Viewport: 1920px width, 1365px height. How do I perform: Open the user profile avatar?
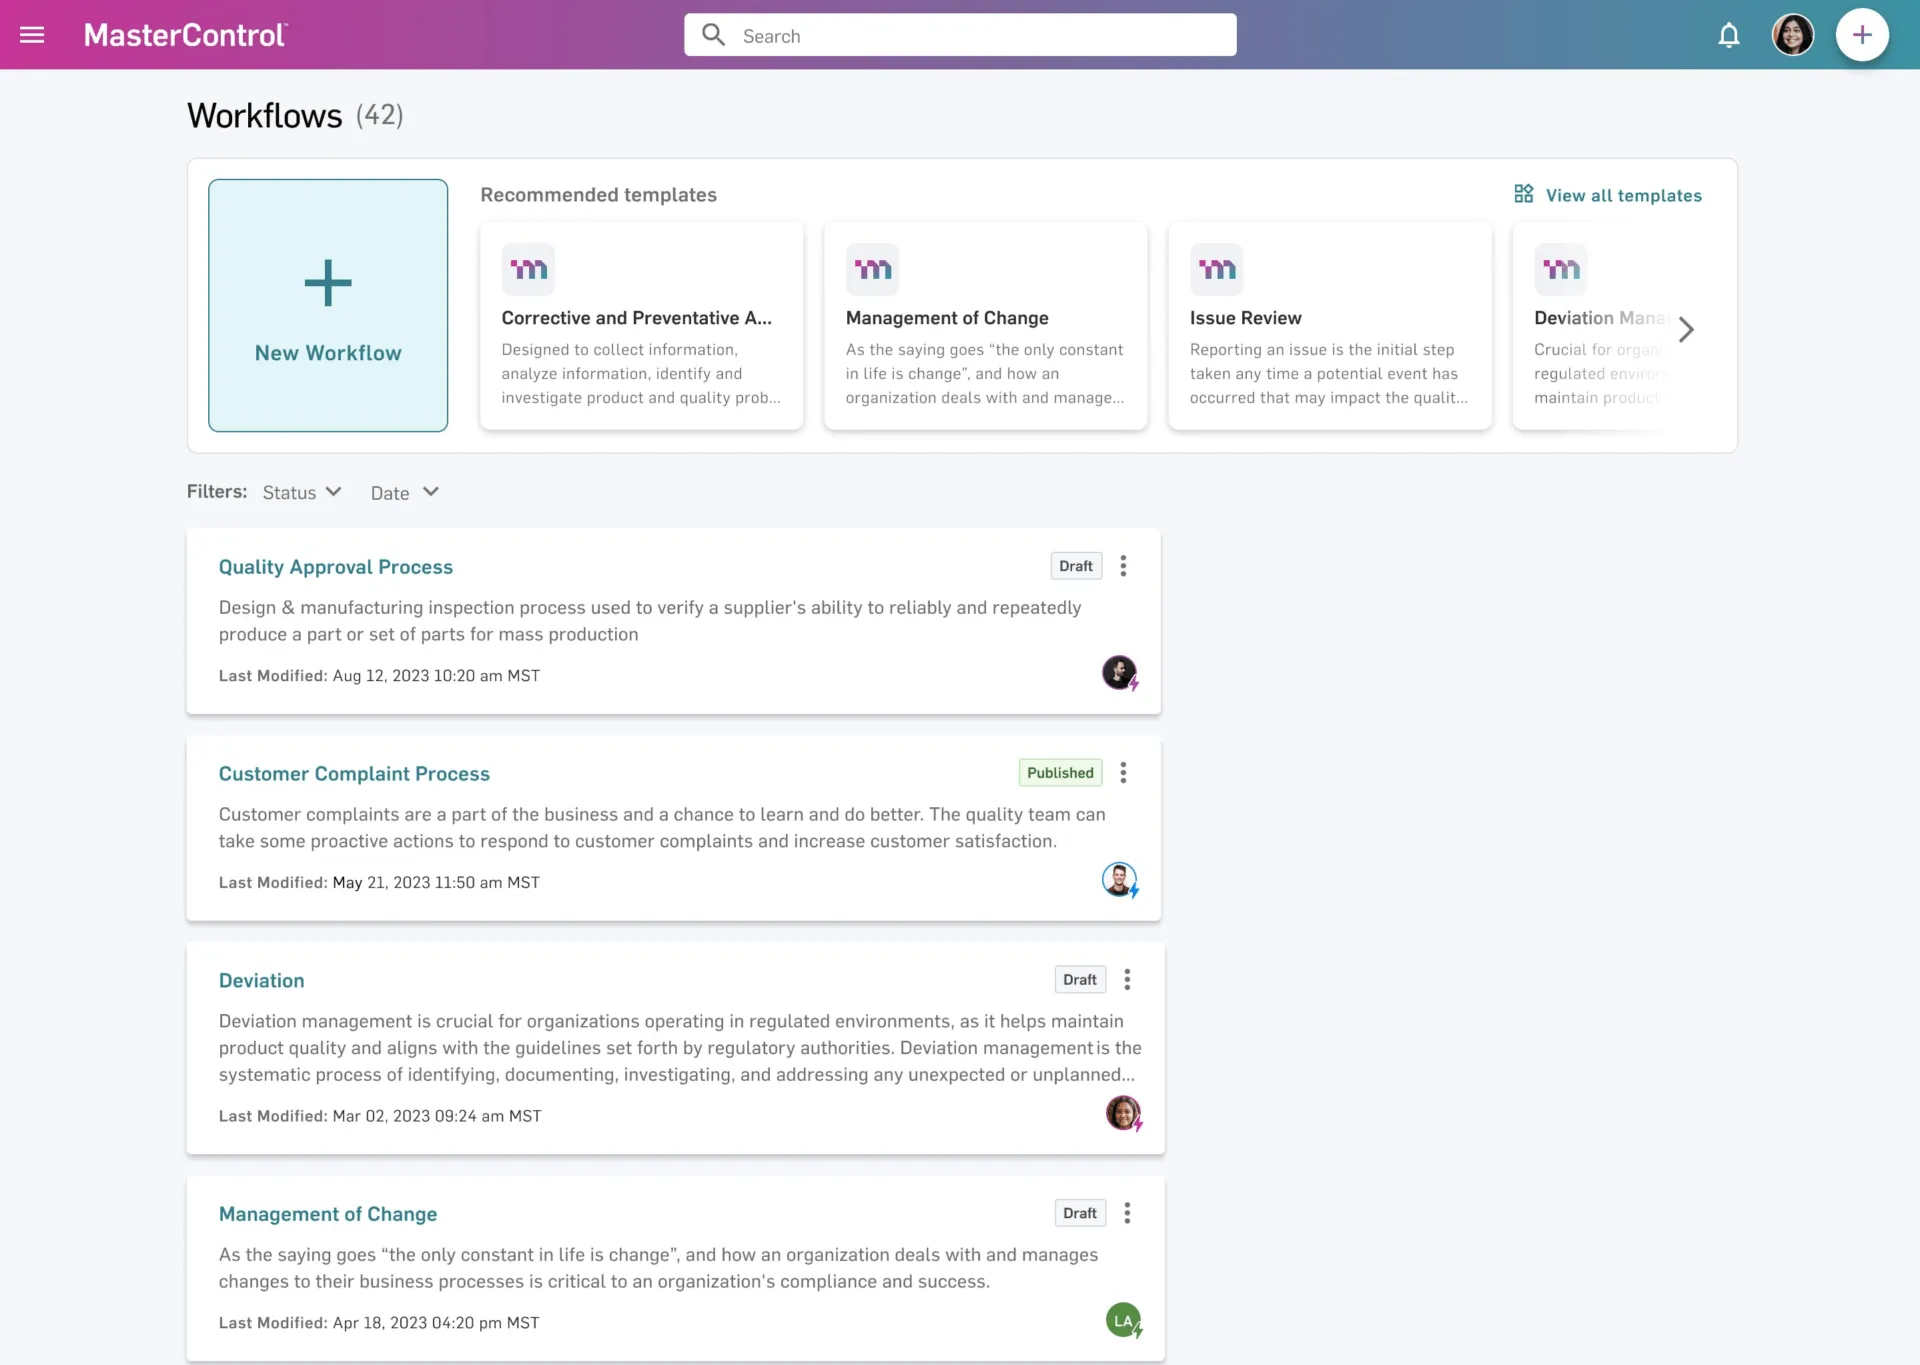tap(1793, 35)
